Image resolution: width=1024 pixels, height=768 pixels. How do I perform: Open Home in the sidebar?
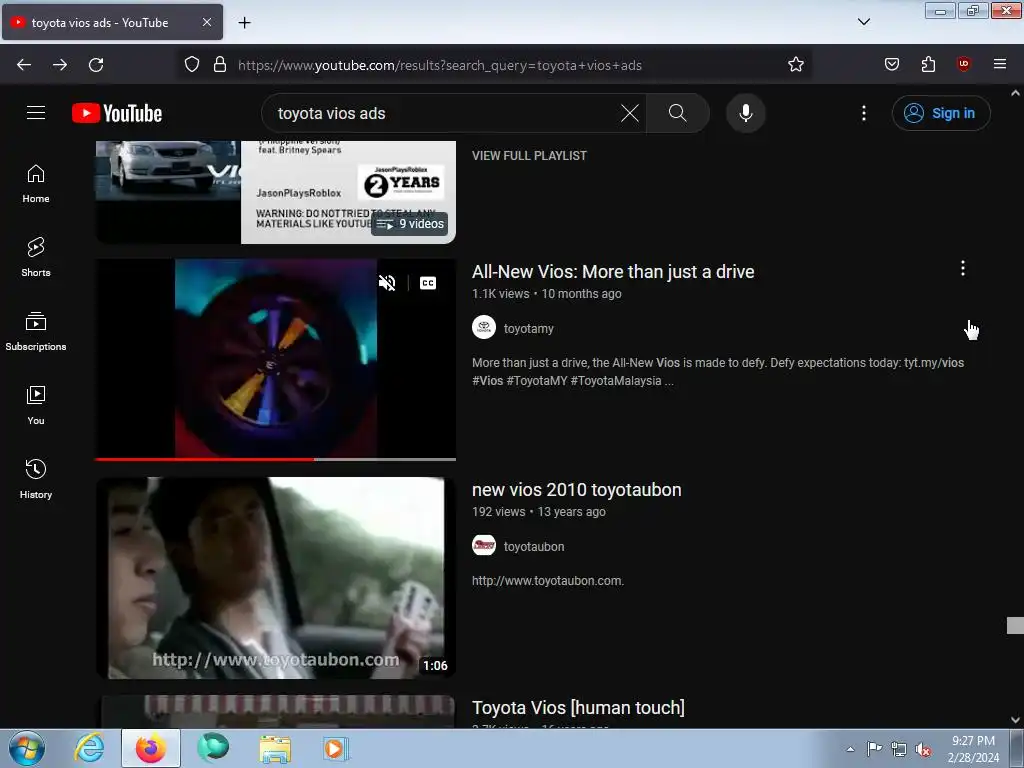point(36,184)
